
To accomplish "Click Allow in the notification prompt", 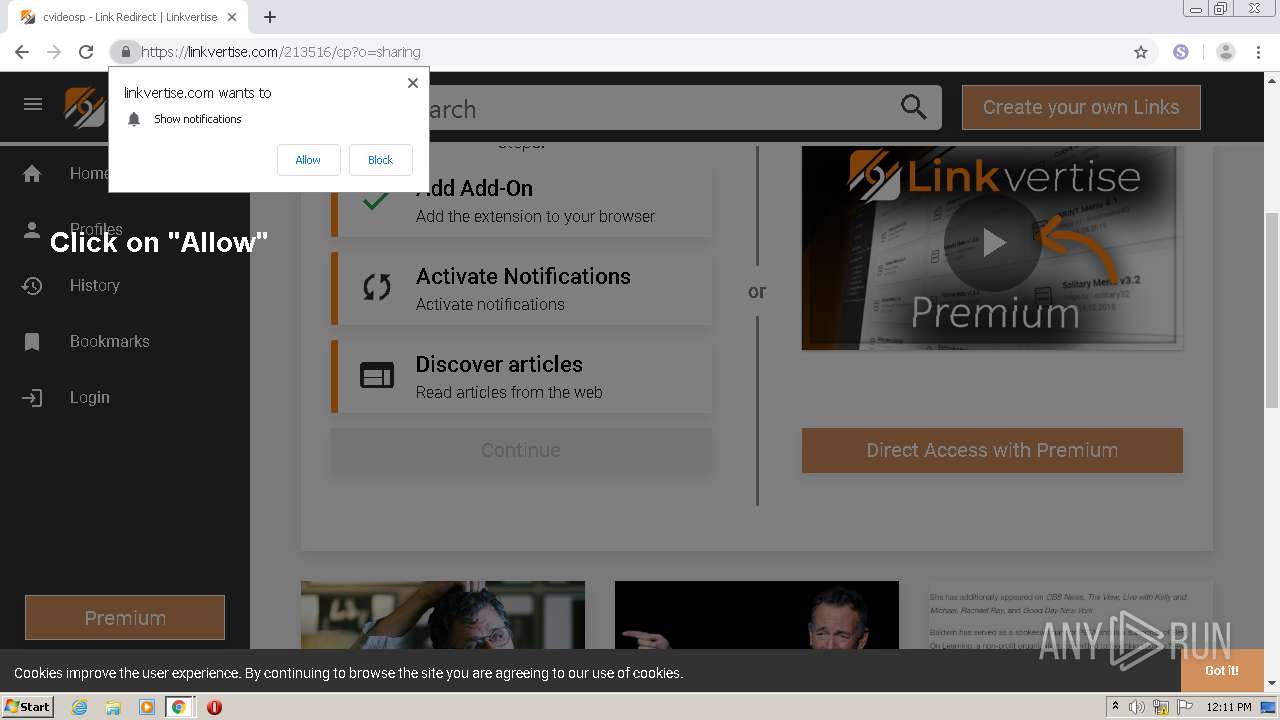I will [308, 160].
